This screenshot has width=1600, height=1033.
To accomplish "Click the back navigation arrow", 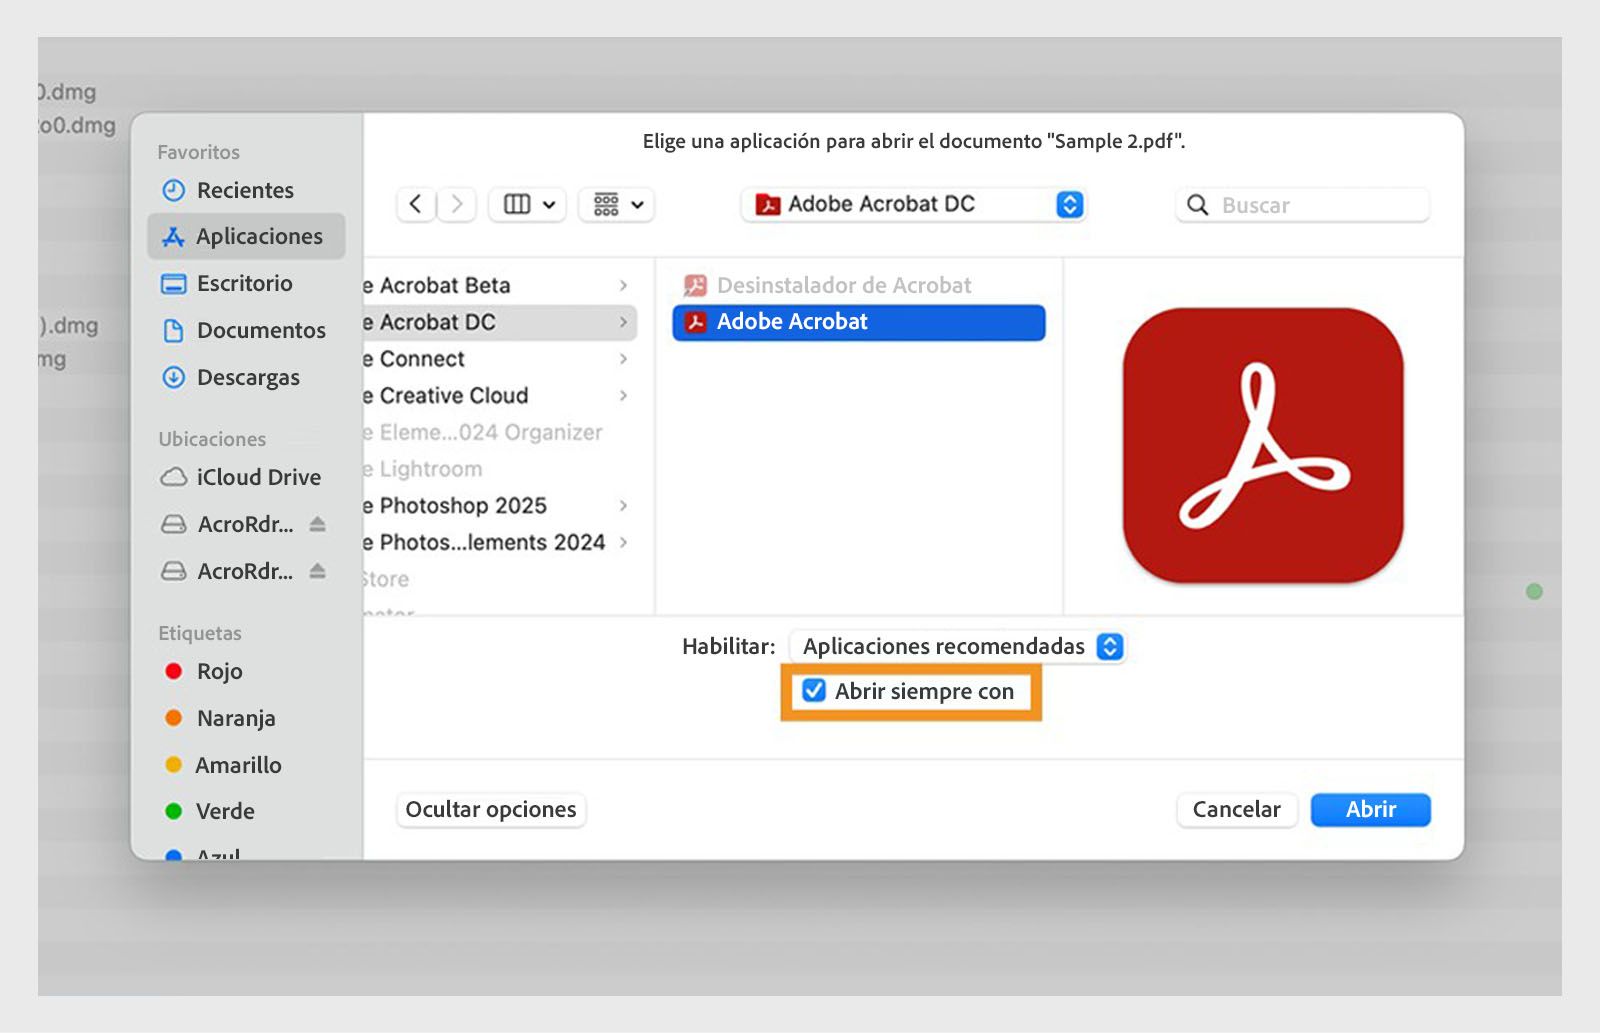I will click(416, 204).
